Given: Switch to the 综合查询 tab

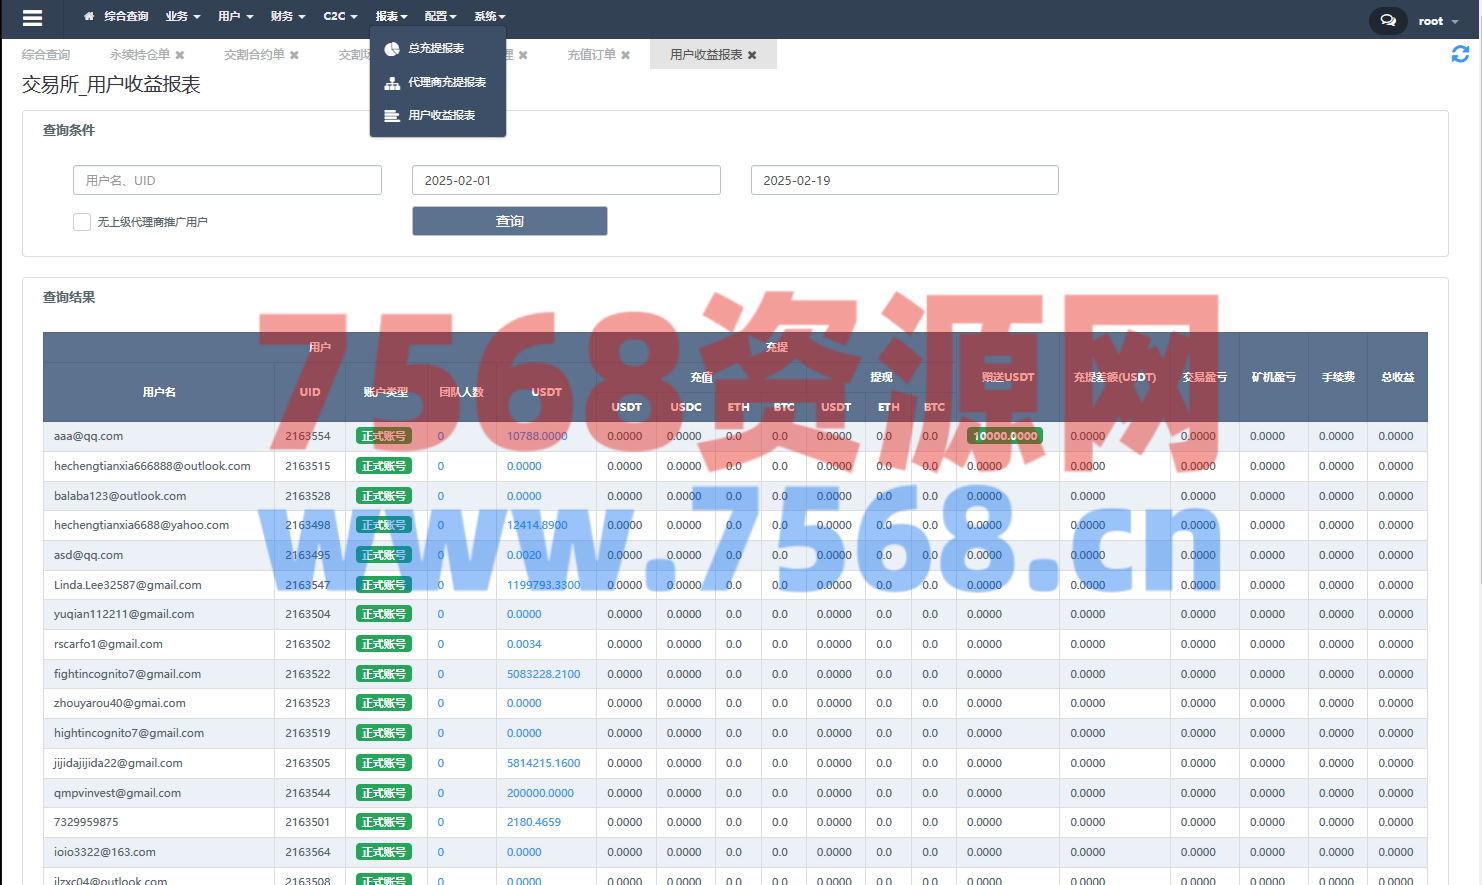Looking at the screenshot, I should (x=46, y=55).
